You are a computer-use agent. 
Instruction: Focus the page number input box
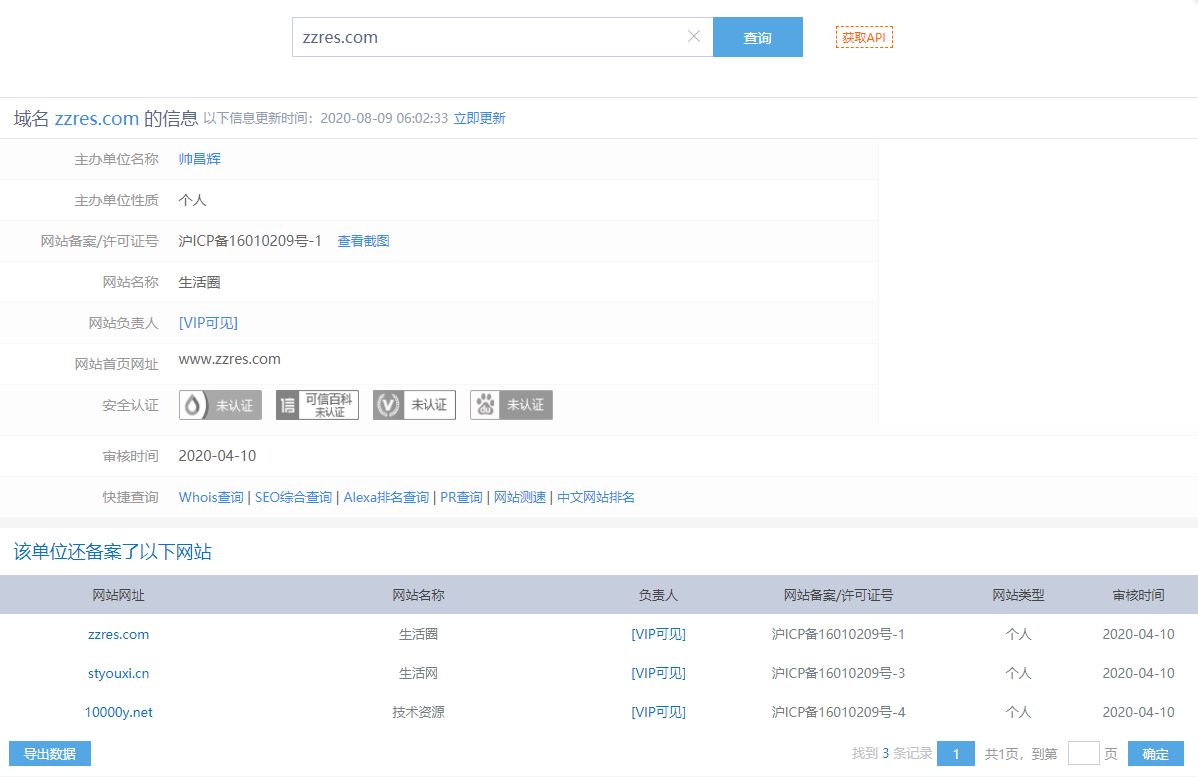tap(1083, 754)
